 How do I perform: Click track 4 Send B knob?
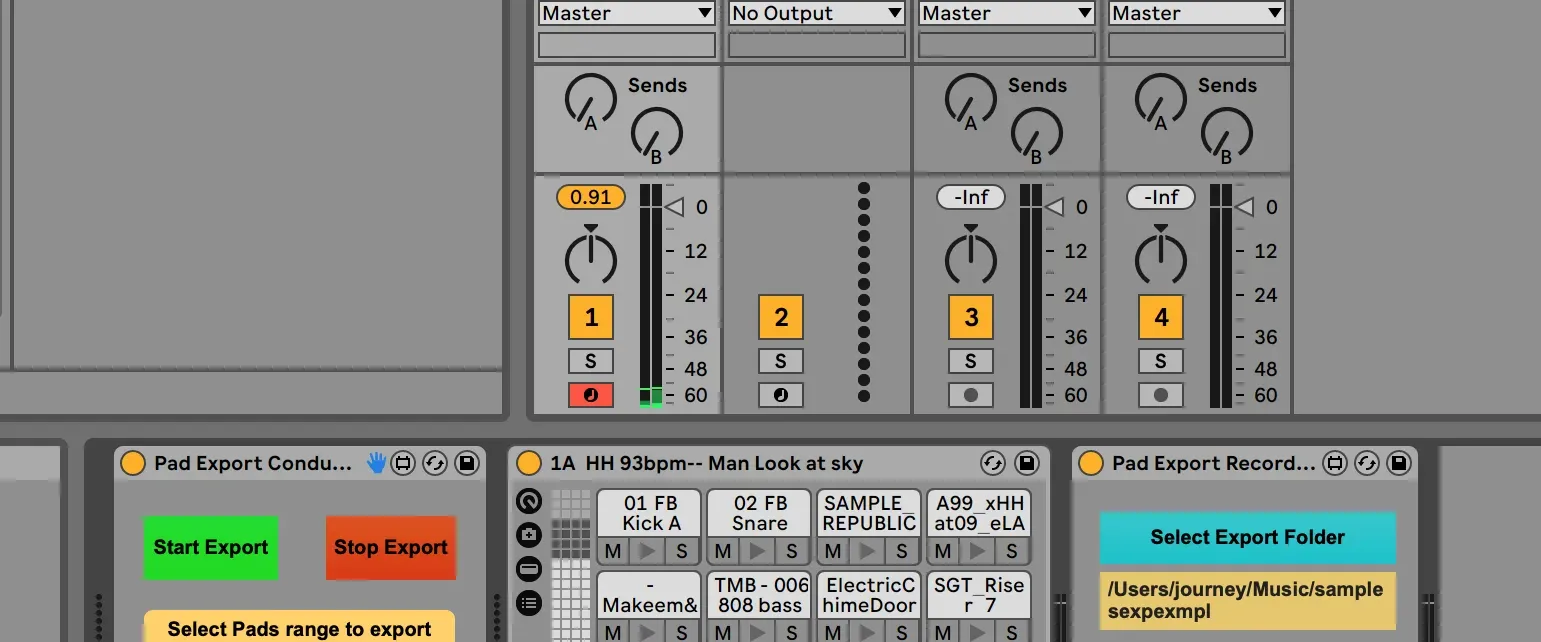[1227, 134]
